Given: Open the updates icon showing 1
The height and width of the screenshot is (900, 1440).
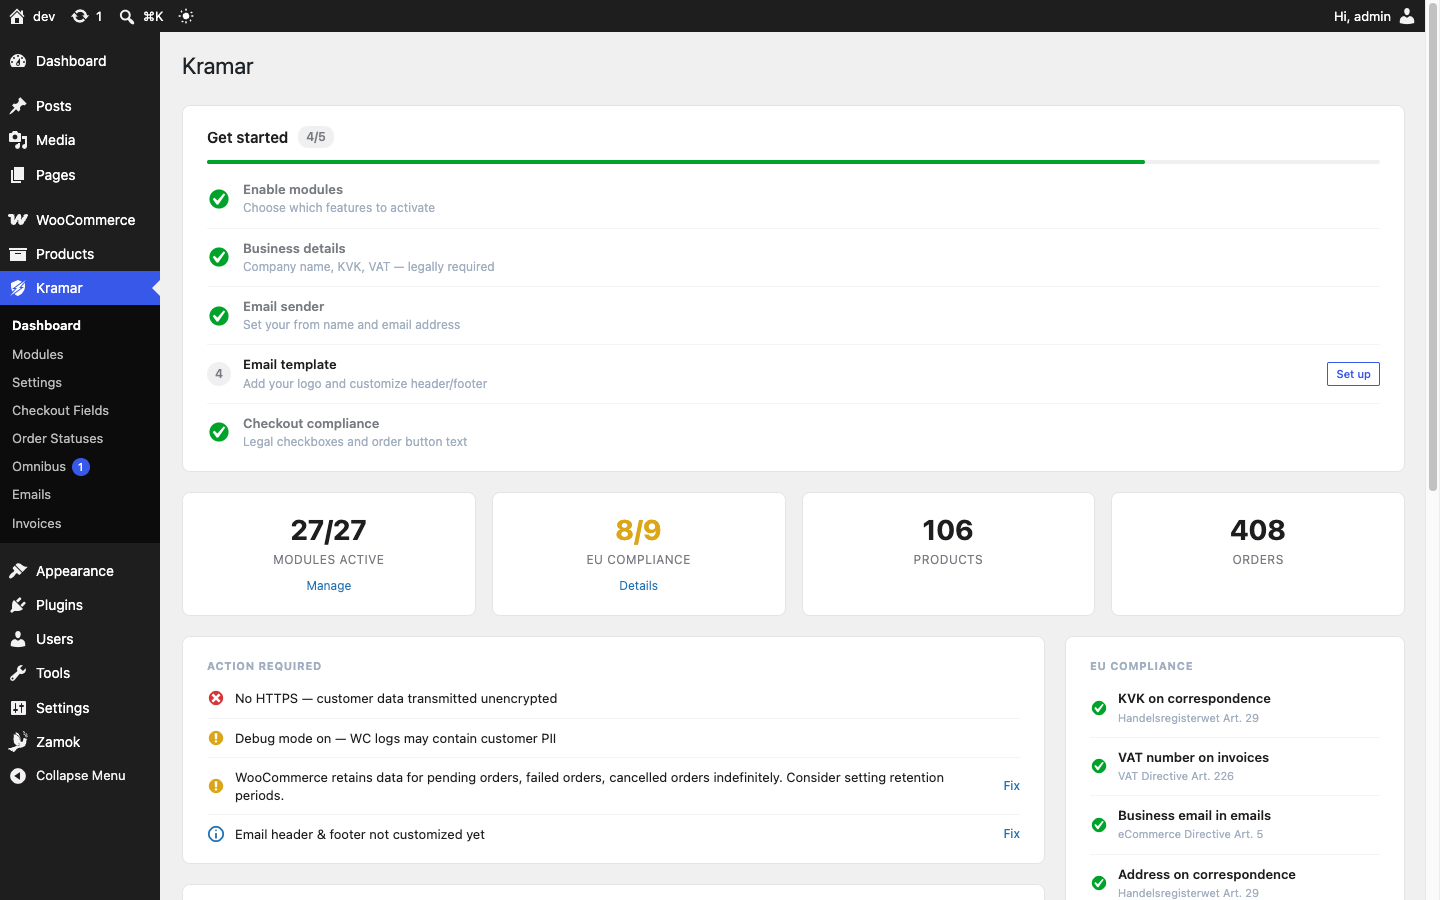Looking at the screenshot, I should tap(80, 16).
